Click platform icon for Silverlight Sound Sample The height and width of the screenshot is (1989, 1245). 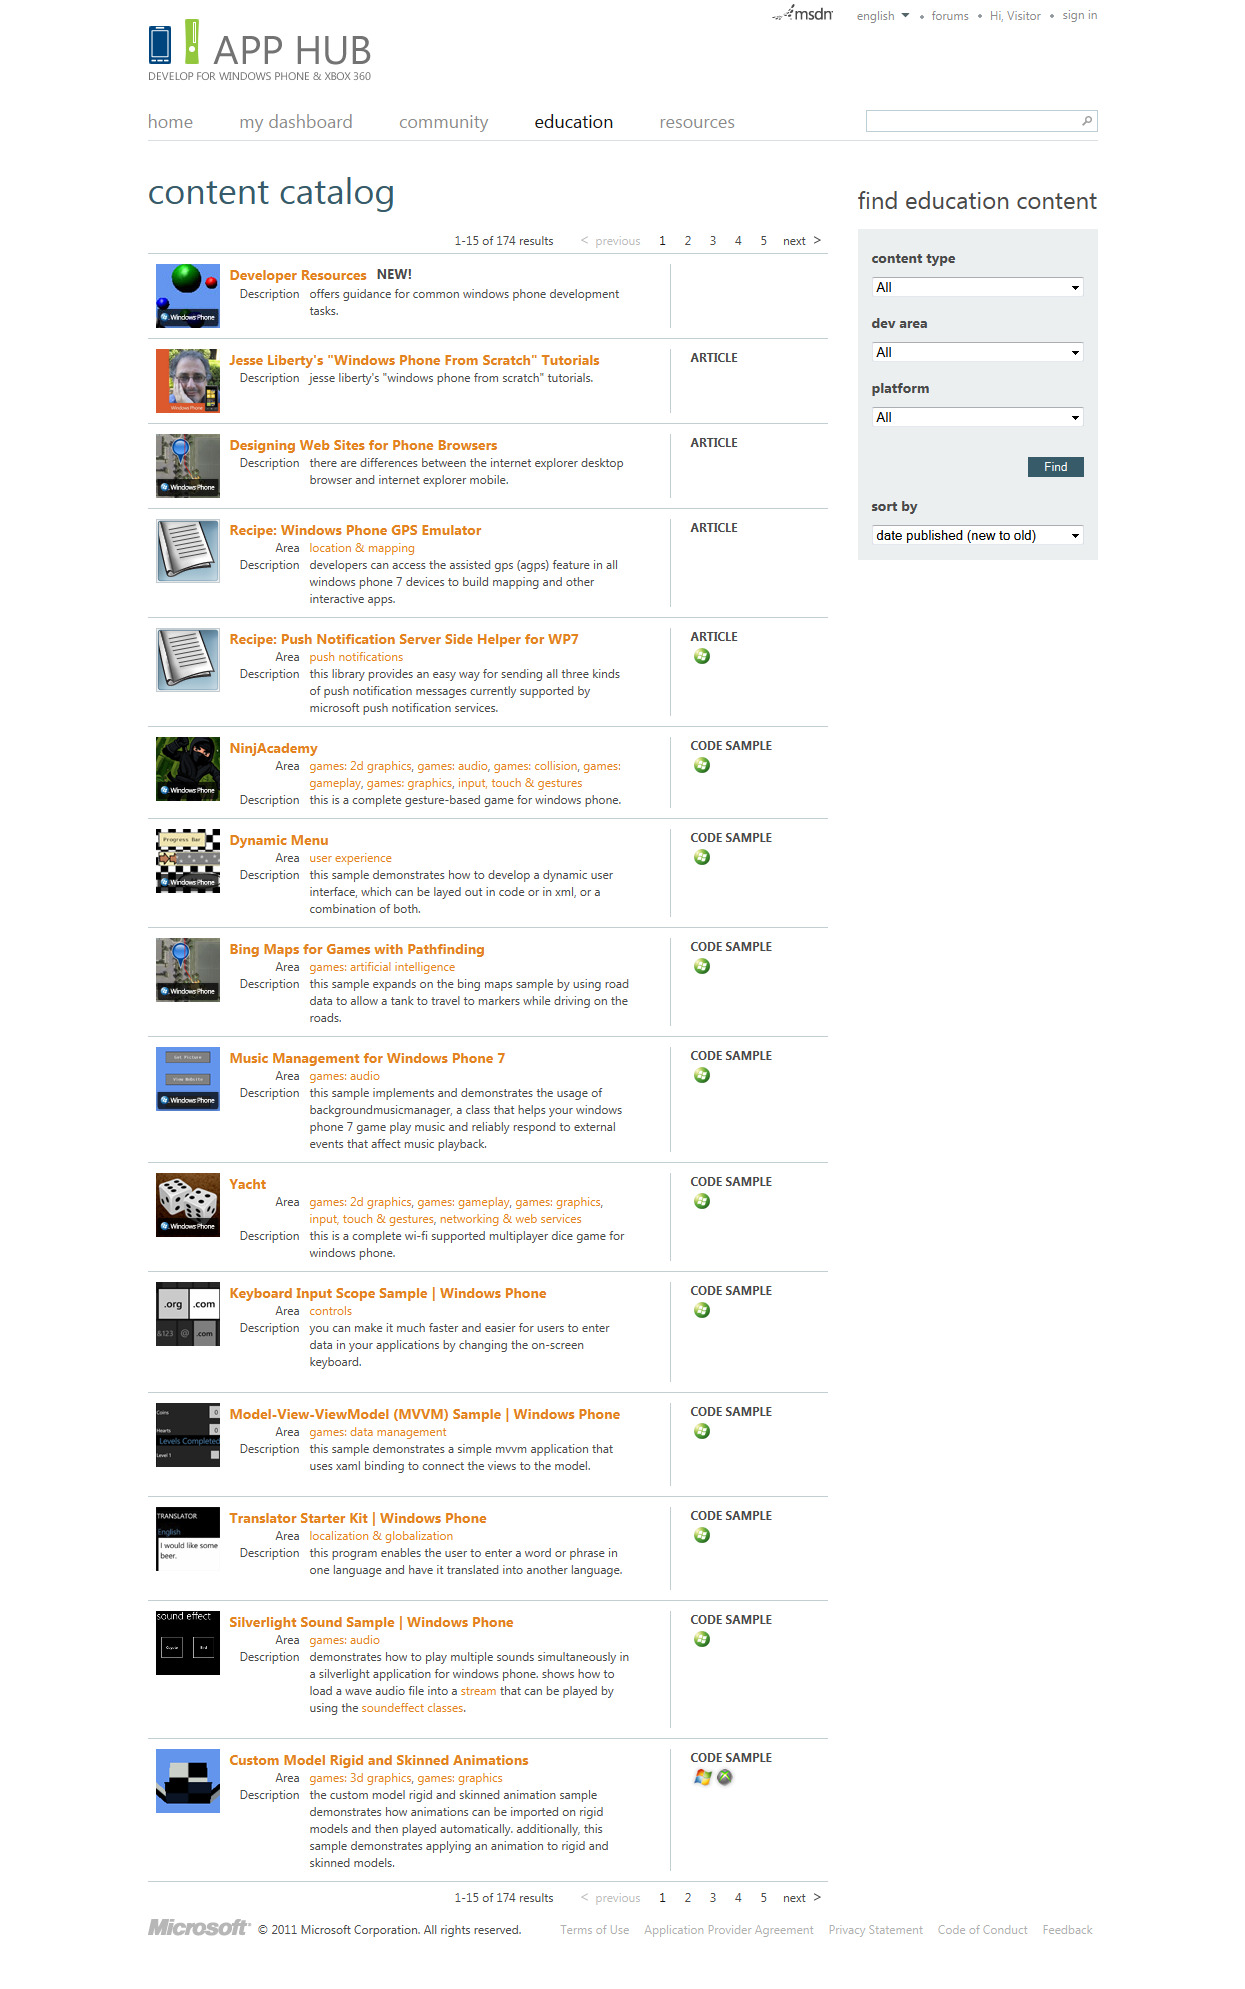point(702,1640)
